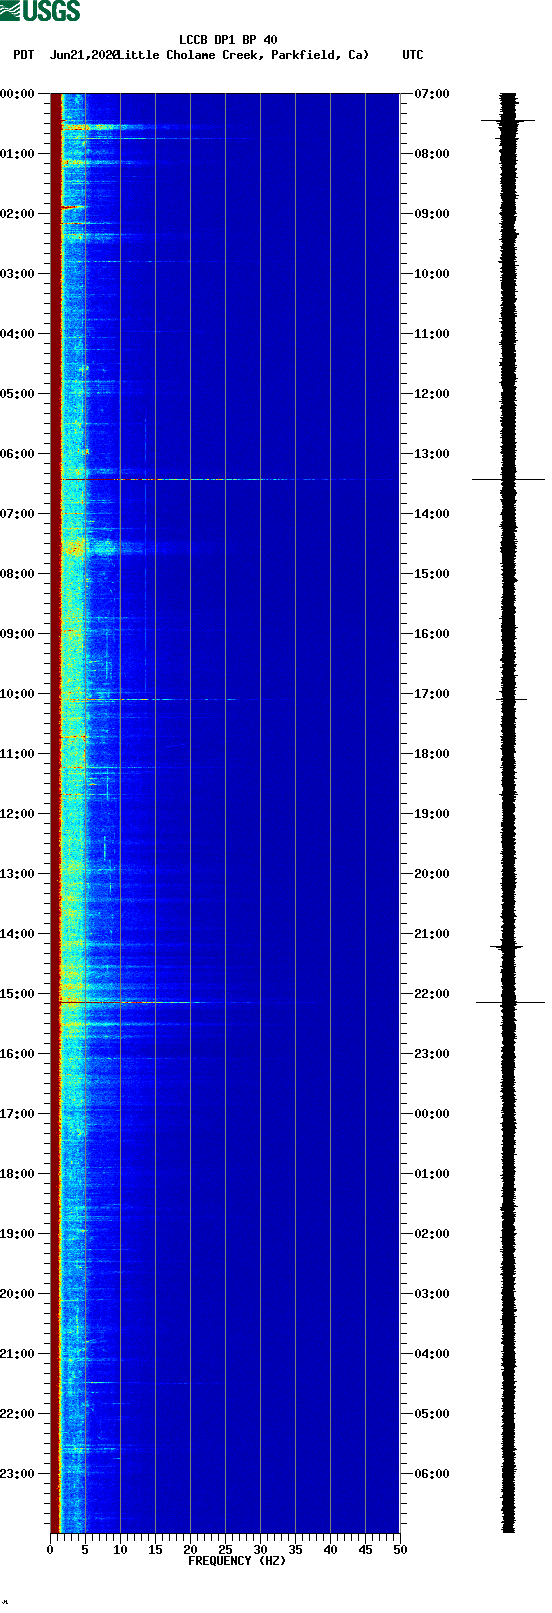
Task: Select the station title LCCB DP1 BP 40
Action: (228, 40)
